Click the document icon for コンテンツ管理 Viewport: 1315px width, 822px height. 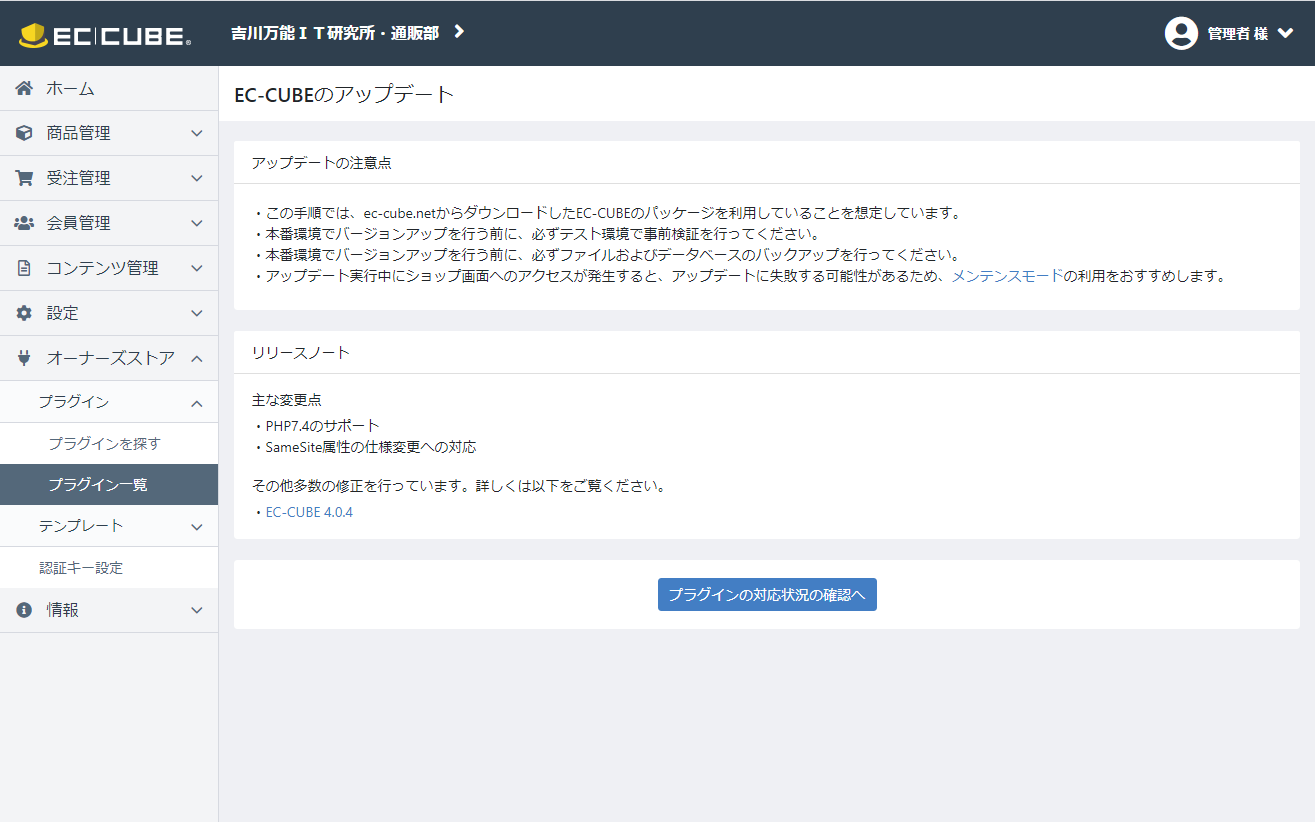point(24,268)
